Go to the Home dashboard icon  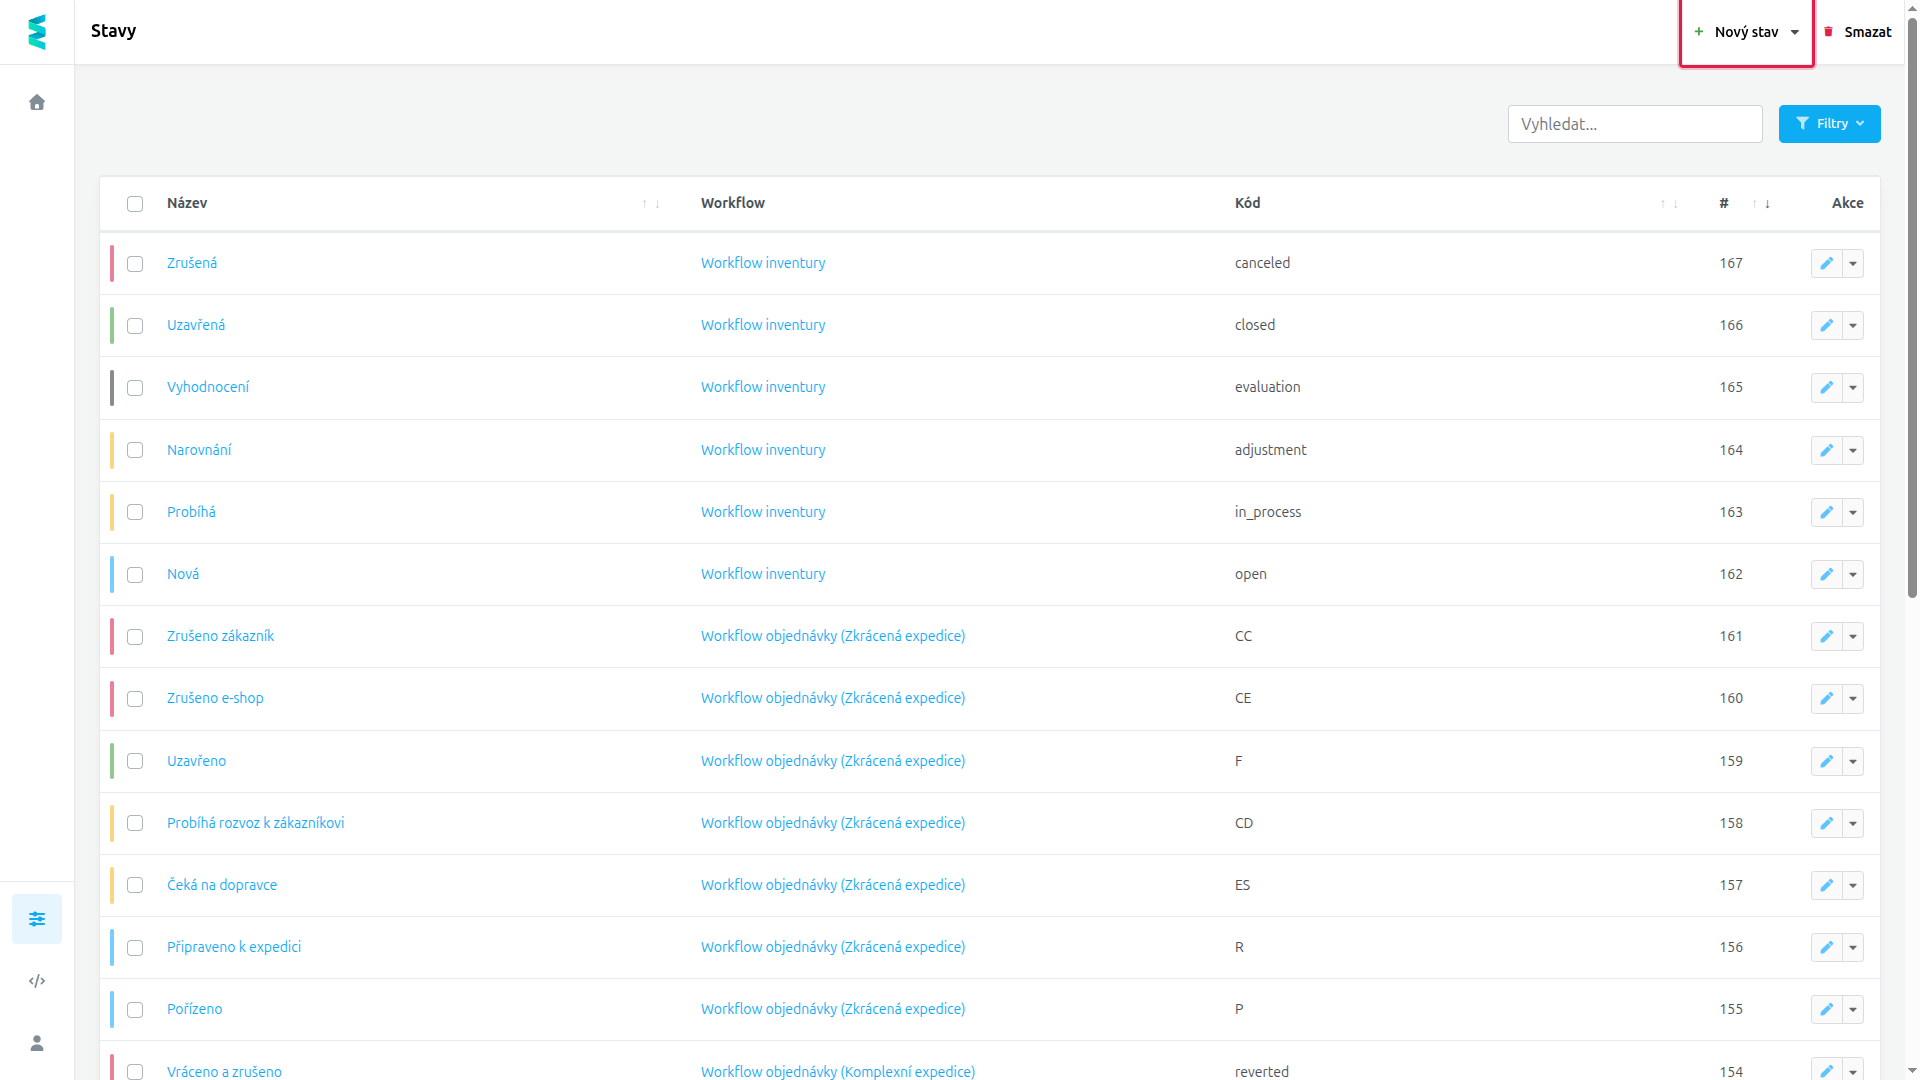tap(37, 102)
